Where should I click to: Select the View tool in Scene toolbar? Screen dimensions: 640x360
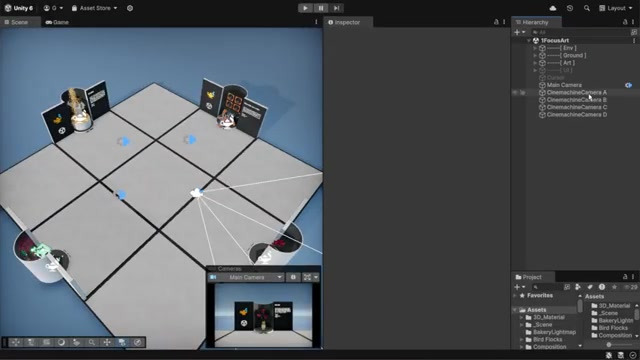click(16, 342)
